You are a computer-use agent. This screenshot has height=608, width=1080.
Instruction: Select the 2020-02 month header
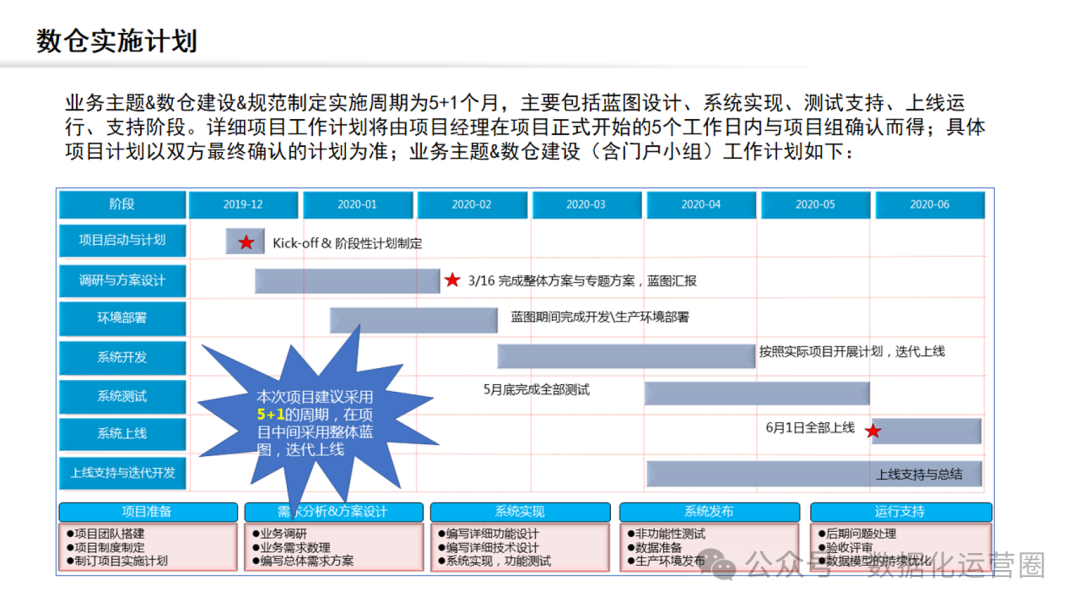tap(472, 205)
